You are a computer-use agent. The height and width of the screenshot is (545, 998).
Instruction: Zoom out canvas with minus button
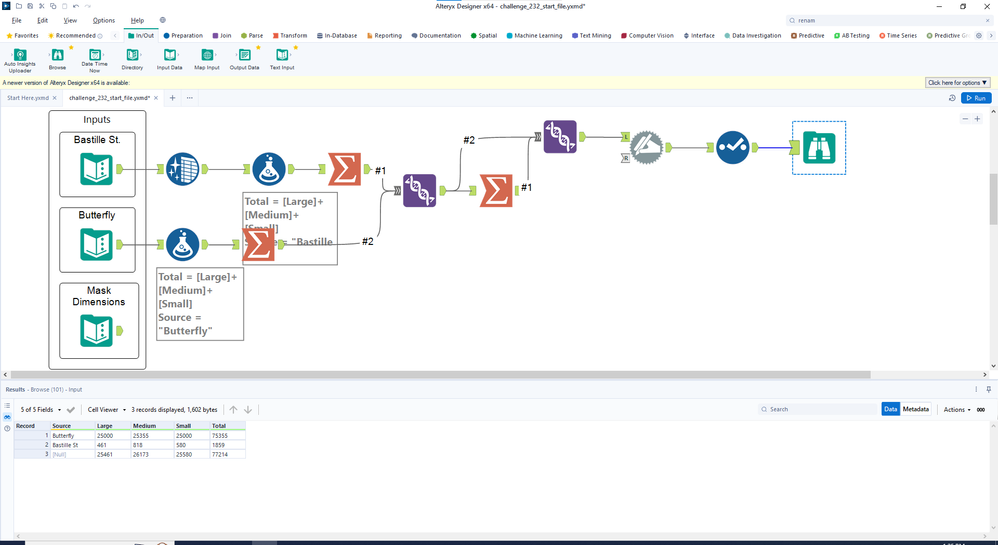(965, 119)
